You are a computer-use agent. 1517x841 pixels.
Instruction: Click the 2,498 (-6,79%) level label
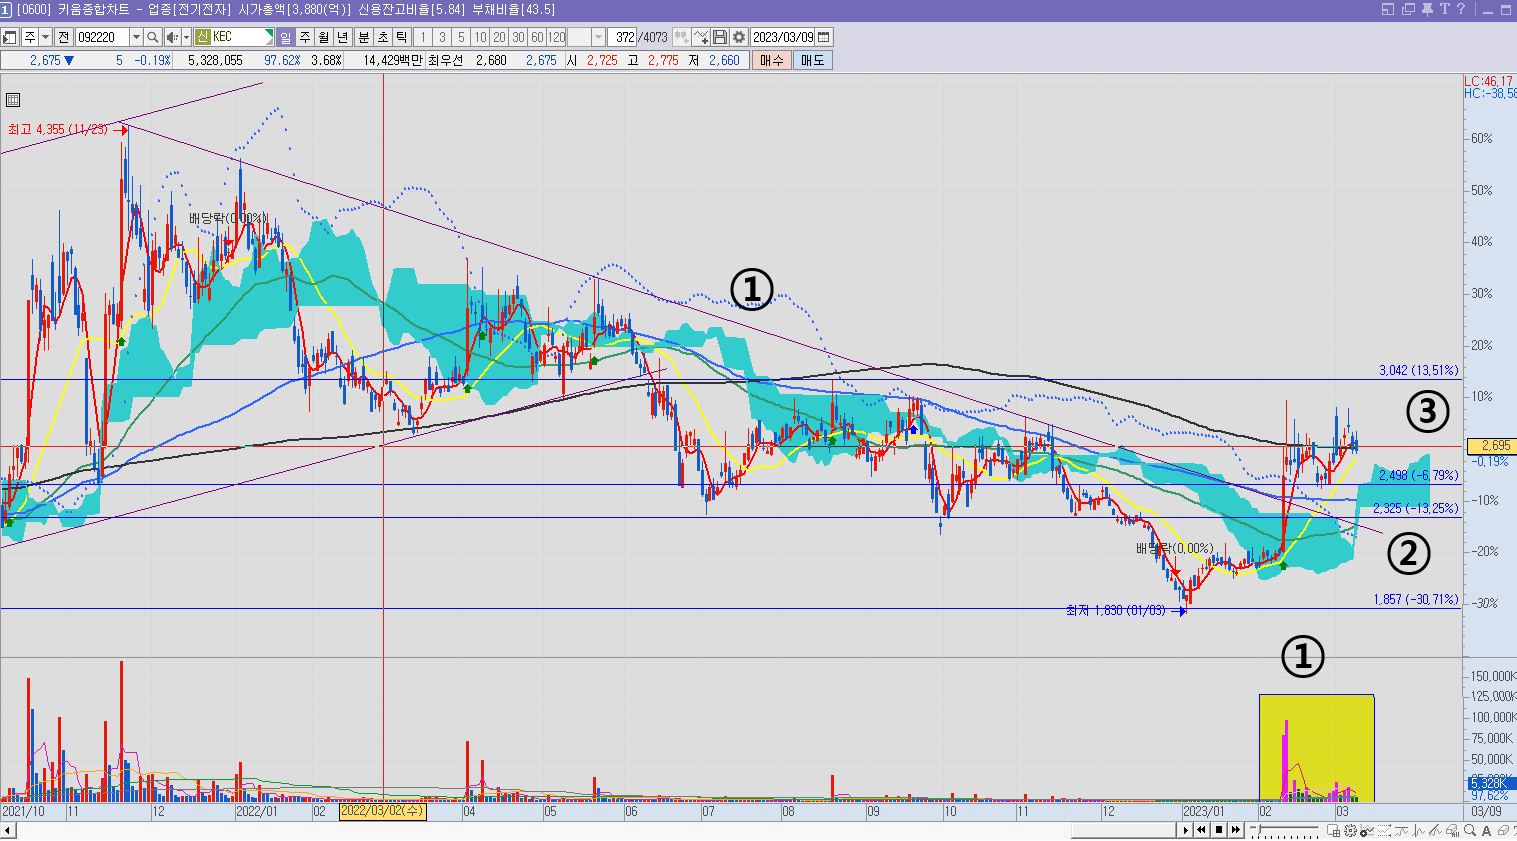pos(1418,476)
